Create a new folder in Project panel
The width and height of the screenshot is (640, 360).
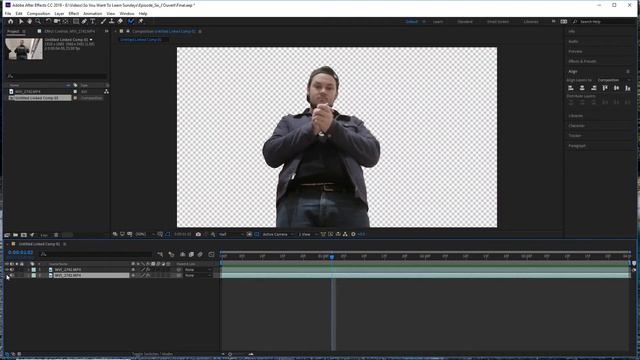pos(16,235)
